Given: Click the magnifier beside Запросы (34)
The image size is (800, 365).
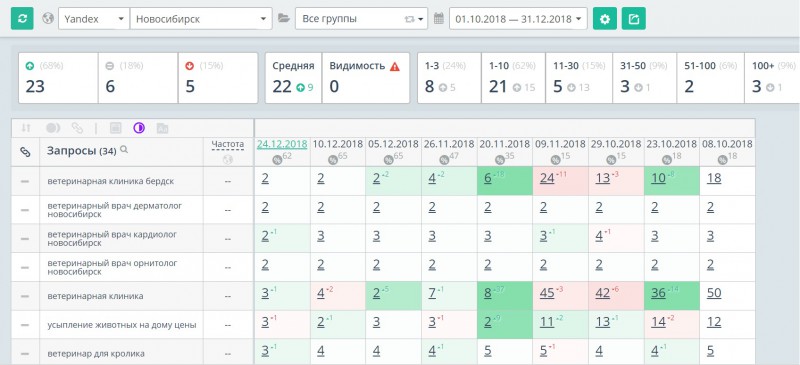Looking at the screenshot, I should point(123,150).
